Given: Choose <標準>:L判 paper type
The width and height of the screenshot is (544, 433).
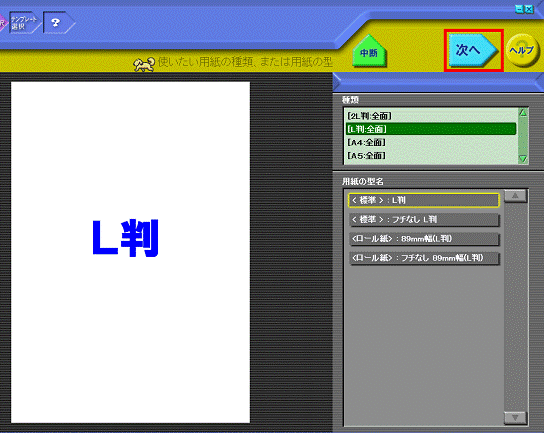Looking at the screenshot, I should (x=424, y=200).
